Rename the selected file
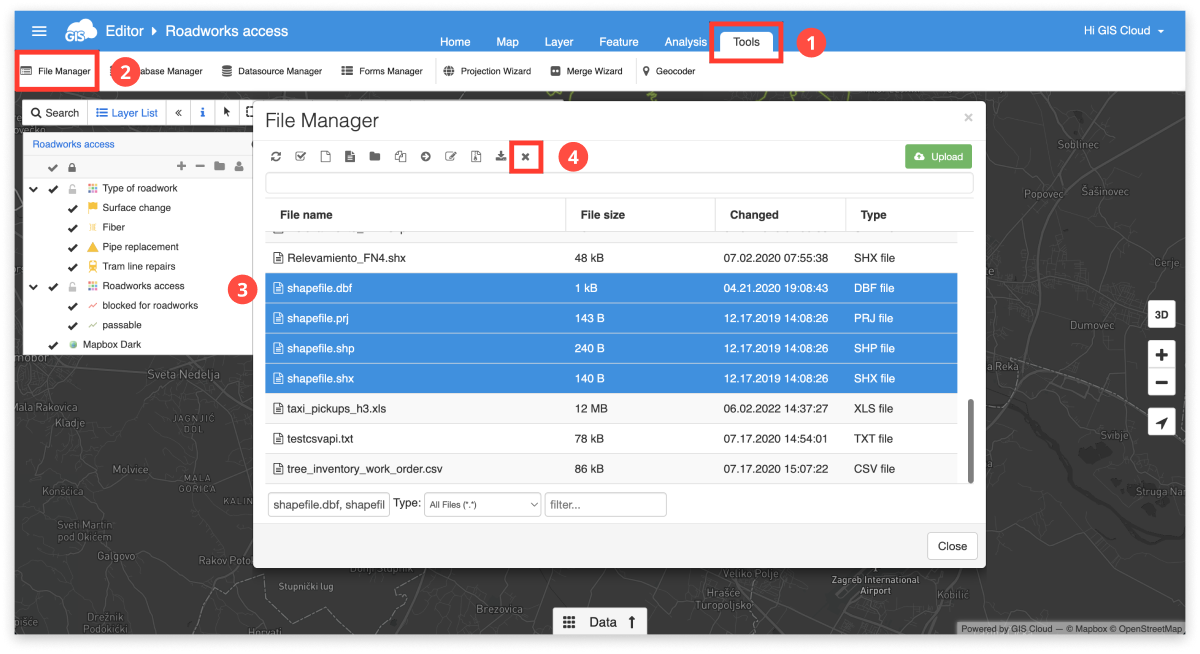1200x654 pixels. coord(450,156)
